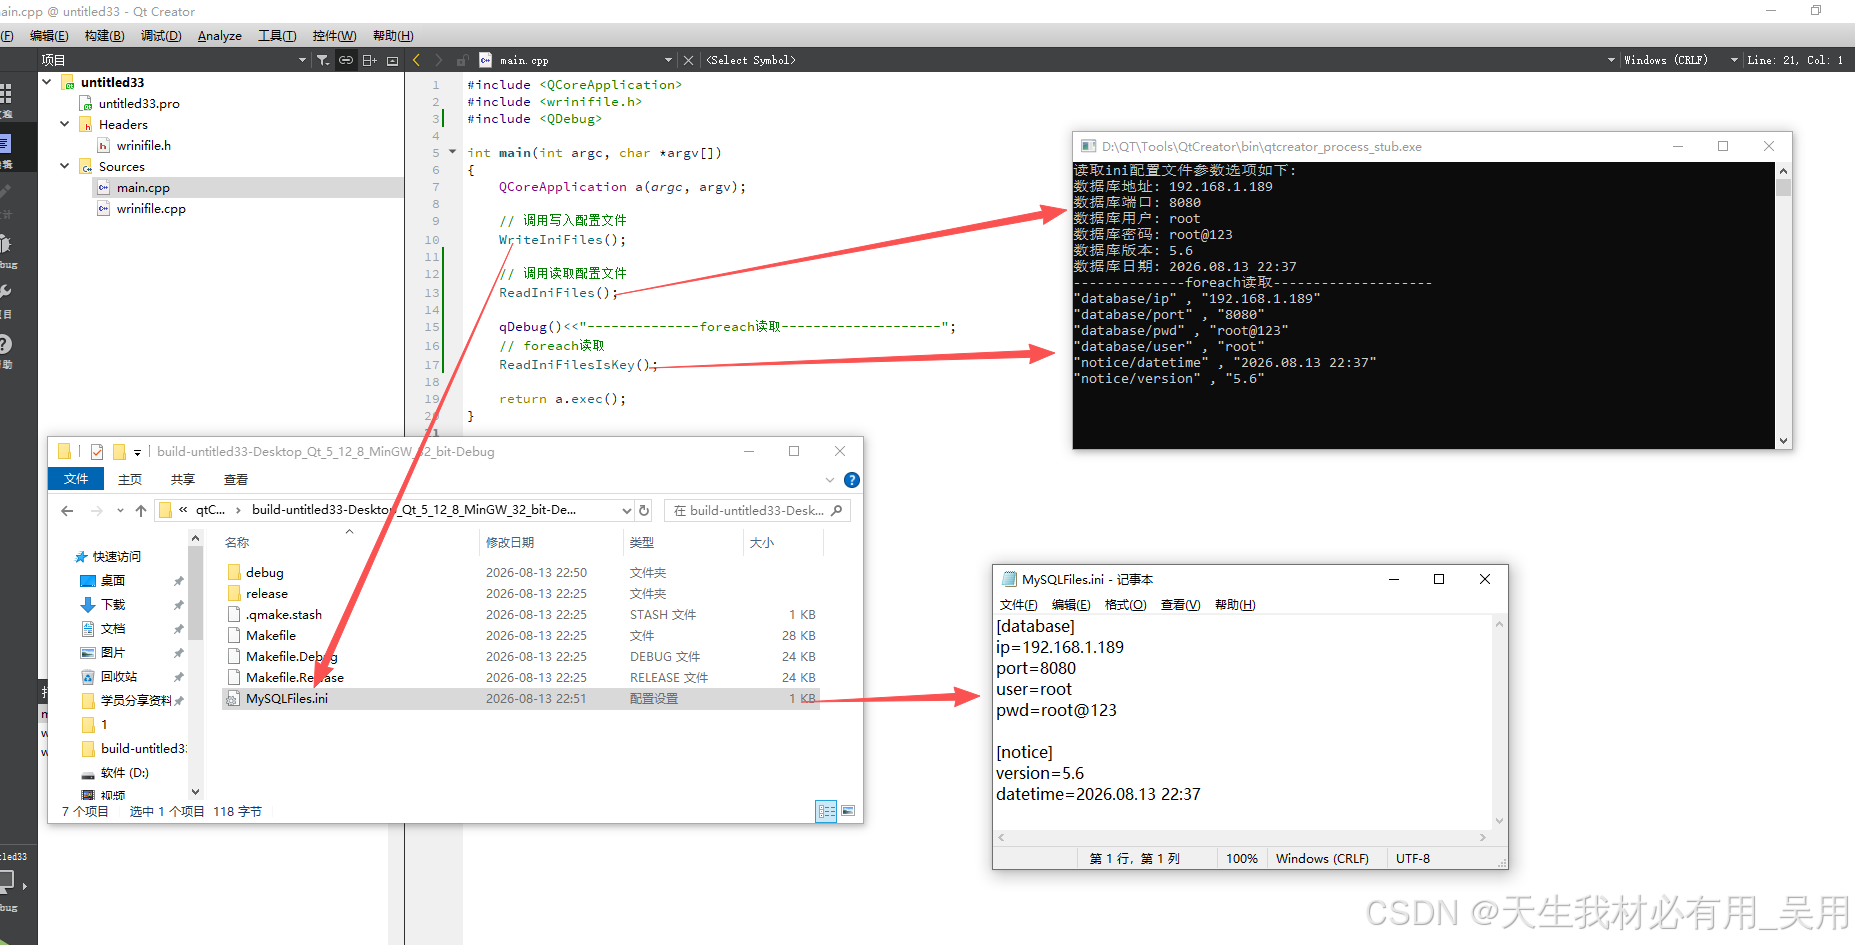Switch to Projects mode wrench icon
1855x945 pixels.
6,293
